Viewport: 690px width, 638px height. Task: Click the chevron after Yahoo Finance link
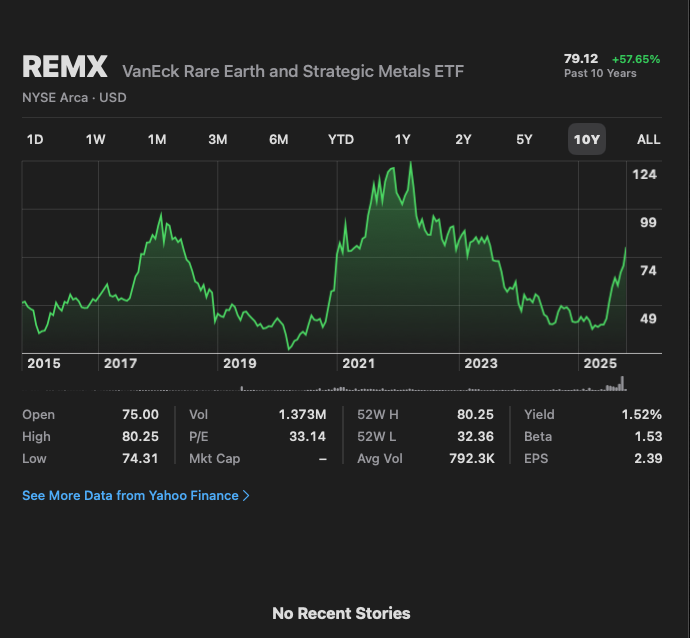[246, 496]
